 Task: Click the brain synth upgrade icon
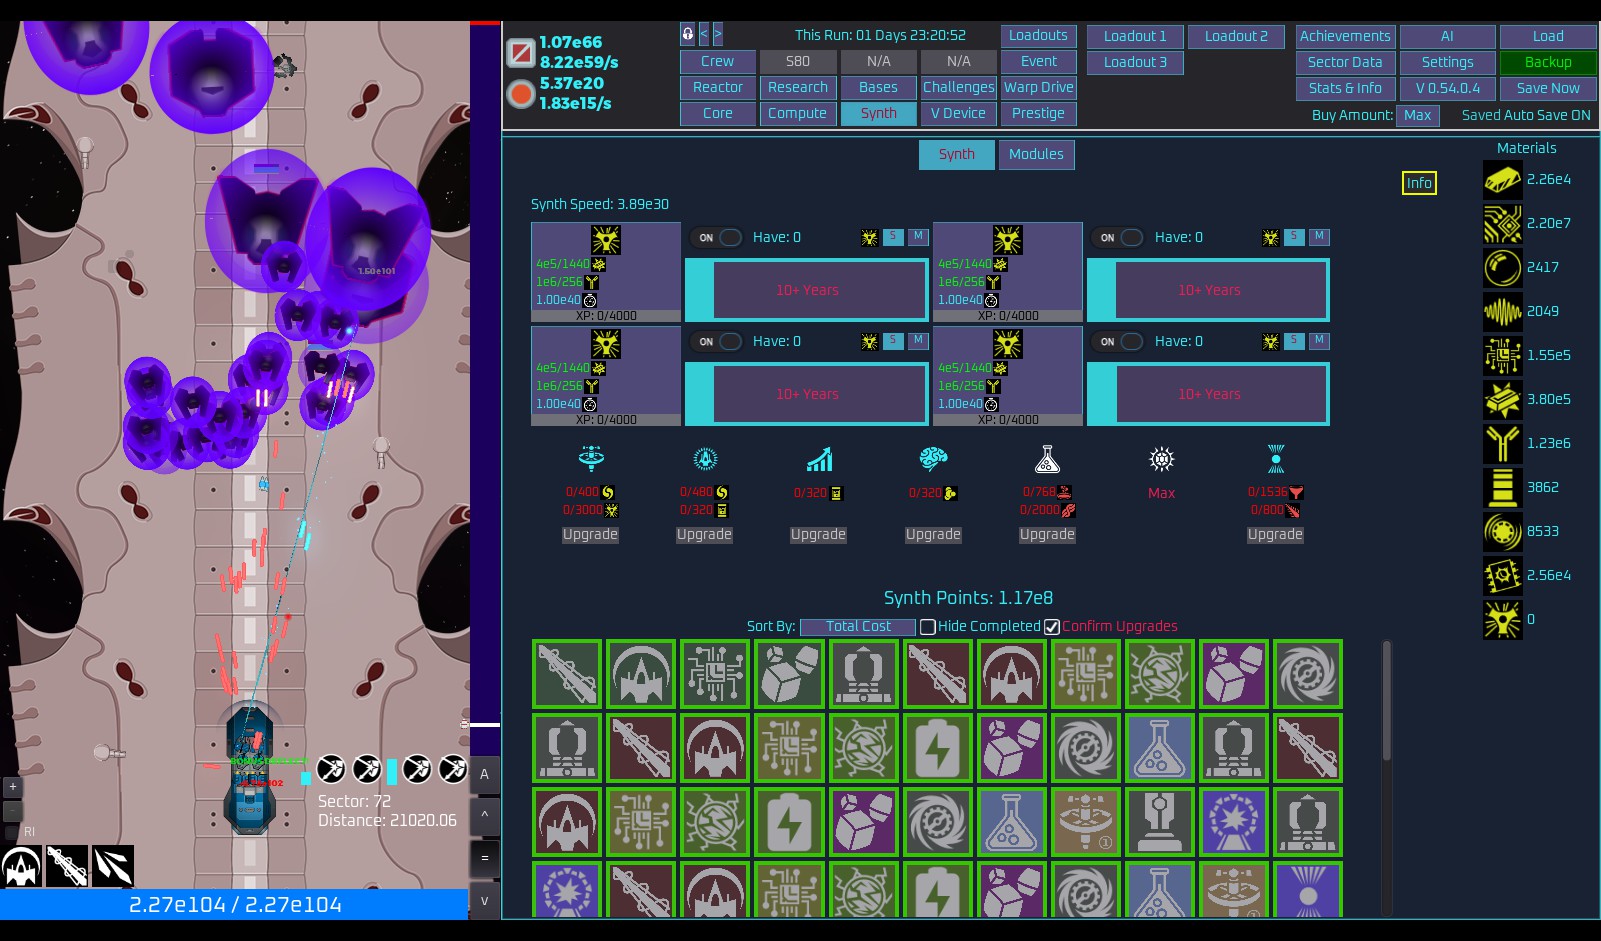tap(933, 459)
